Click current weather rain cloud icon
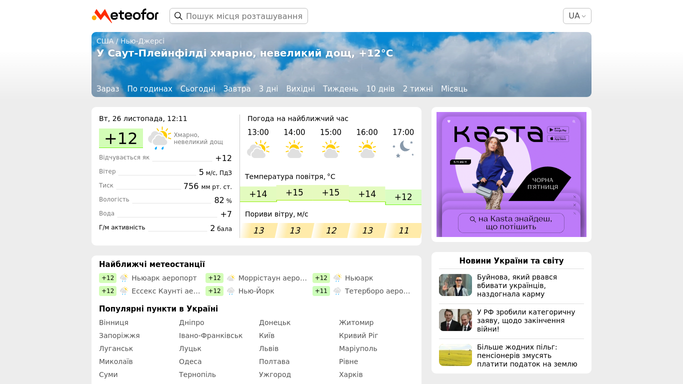Viewport: 683px width, 384px height. (x=159, y=138)
